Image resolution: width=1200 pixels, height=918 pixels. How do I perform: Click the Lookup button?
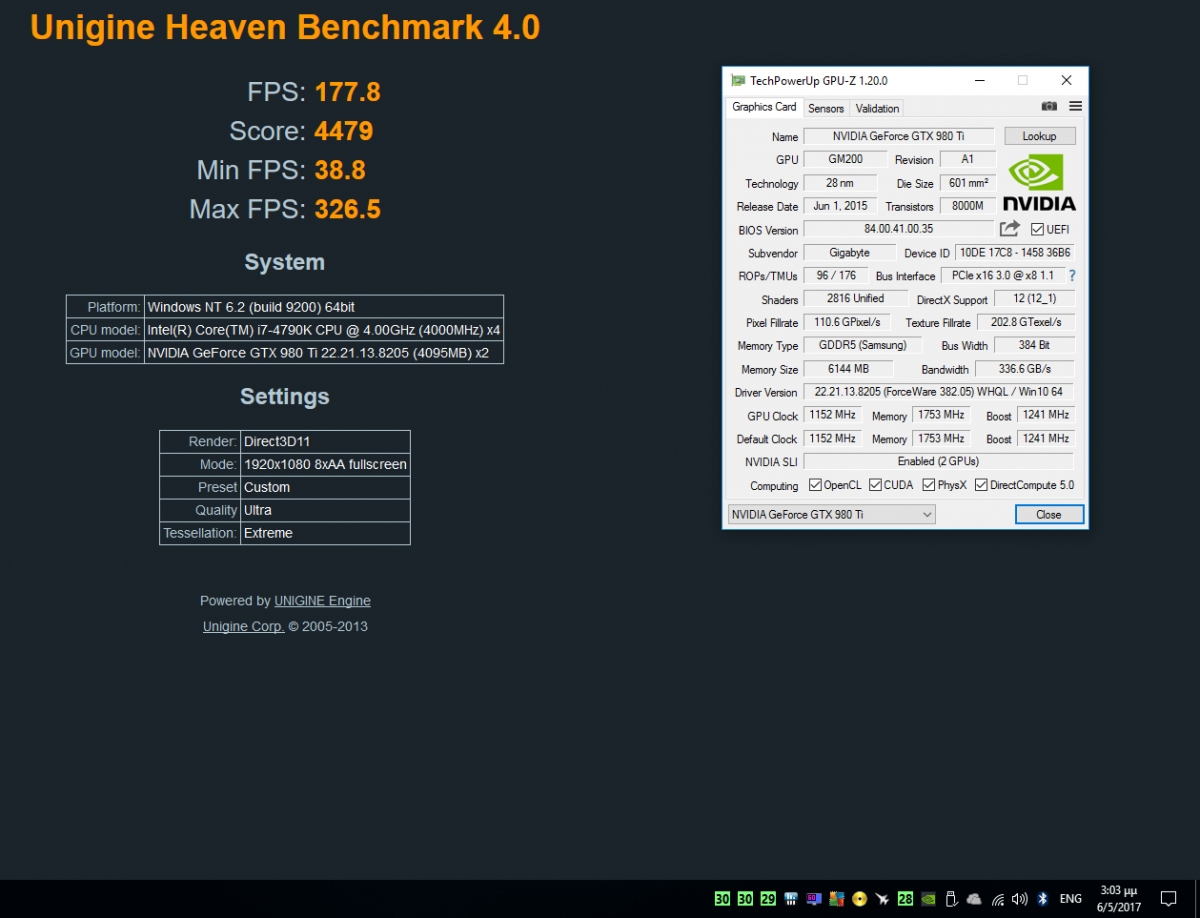click(1039, 136)
